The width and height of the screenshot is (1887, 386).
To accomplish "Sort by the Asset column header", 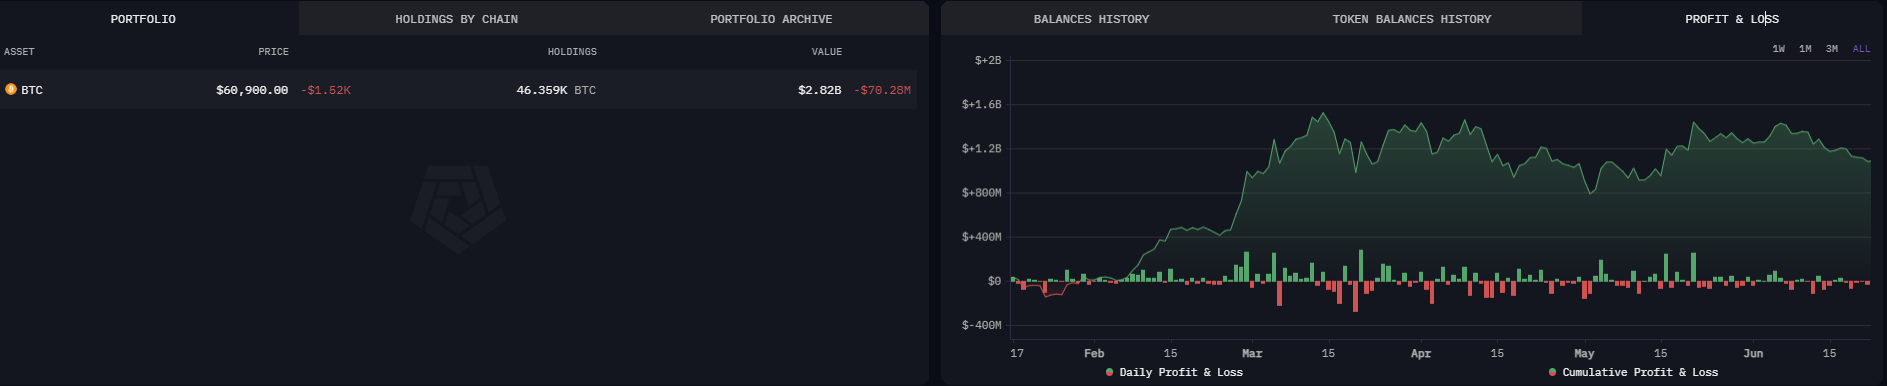I will coord(19,52).
